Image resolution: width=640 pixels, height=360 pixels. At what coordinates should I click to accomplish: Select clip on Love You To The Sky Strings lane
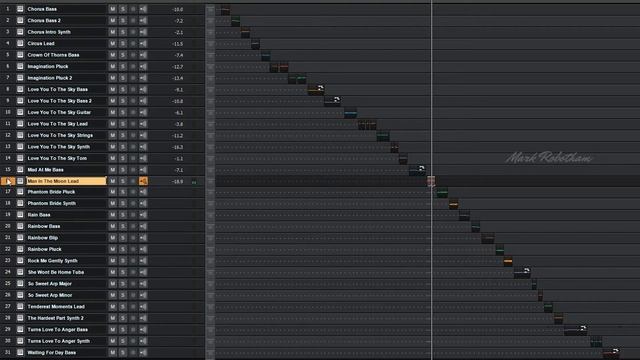tap(383, 136)
